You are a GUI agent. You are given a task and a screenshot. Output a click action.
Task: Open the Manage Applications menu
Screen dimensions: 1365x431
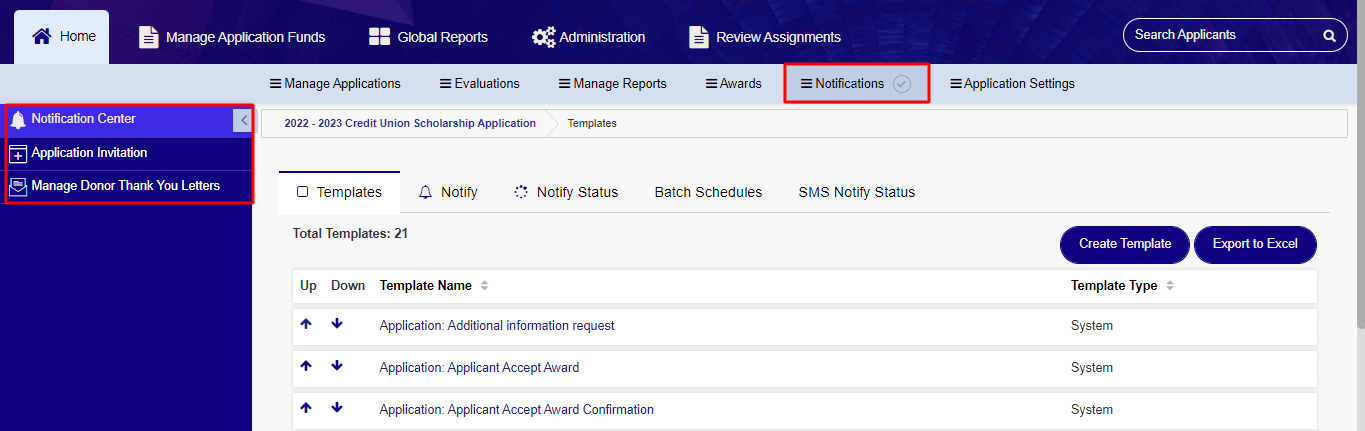335,84
